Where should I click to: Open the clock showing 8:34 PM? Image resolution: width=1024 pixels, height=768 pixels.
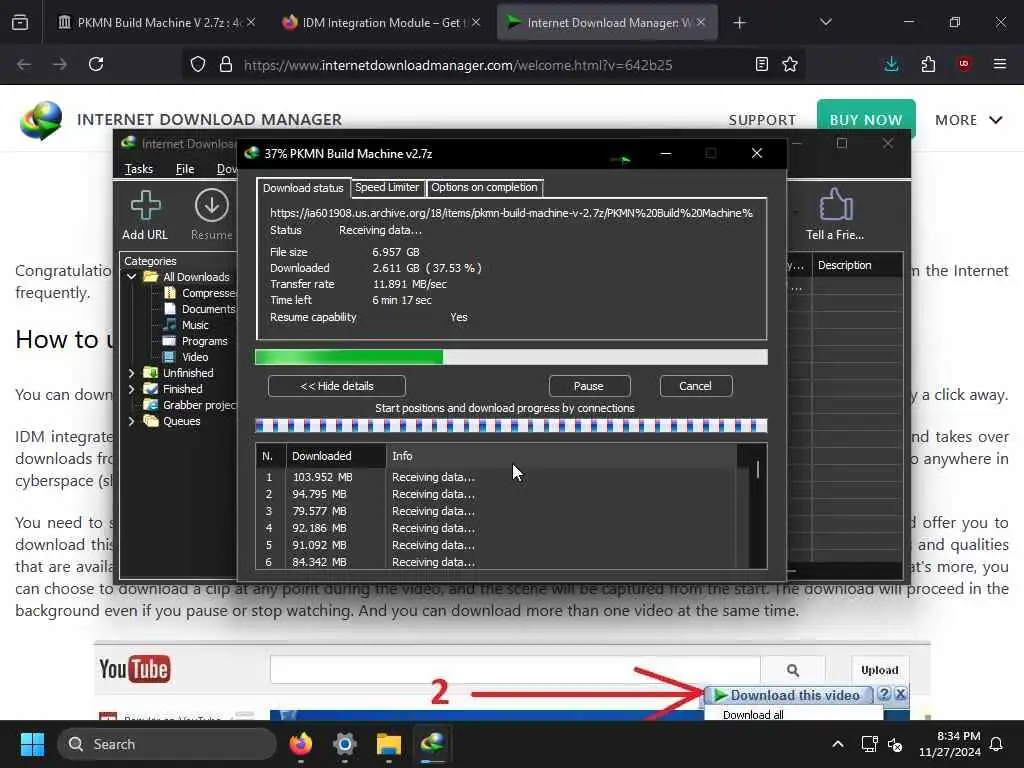pos(950,744)
